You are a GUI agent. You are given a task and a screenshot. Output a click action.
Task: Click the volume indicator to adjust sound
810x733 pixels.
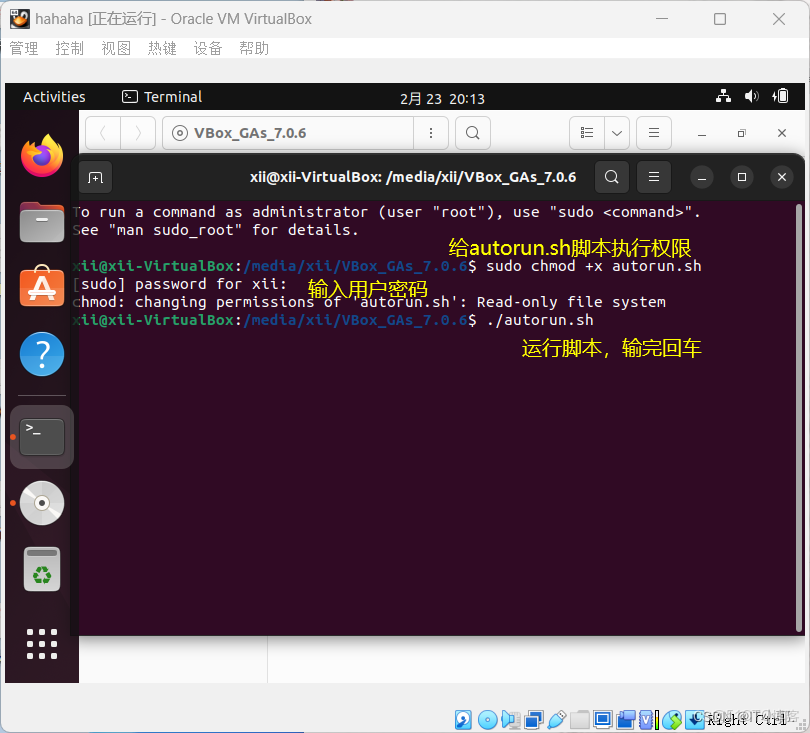(752, 96)
